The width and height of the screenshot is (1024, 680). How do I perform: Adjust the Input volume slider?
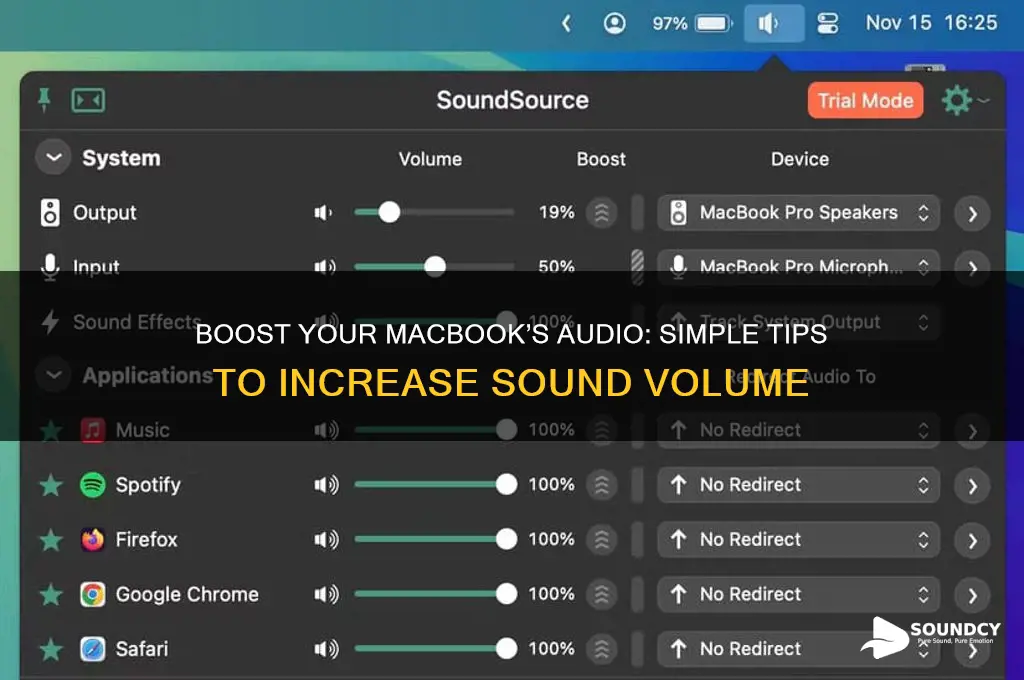[x=434, y=267]
